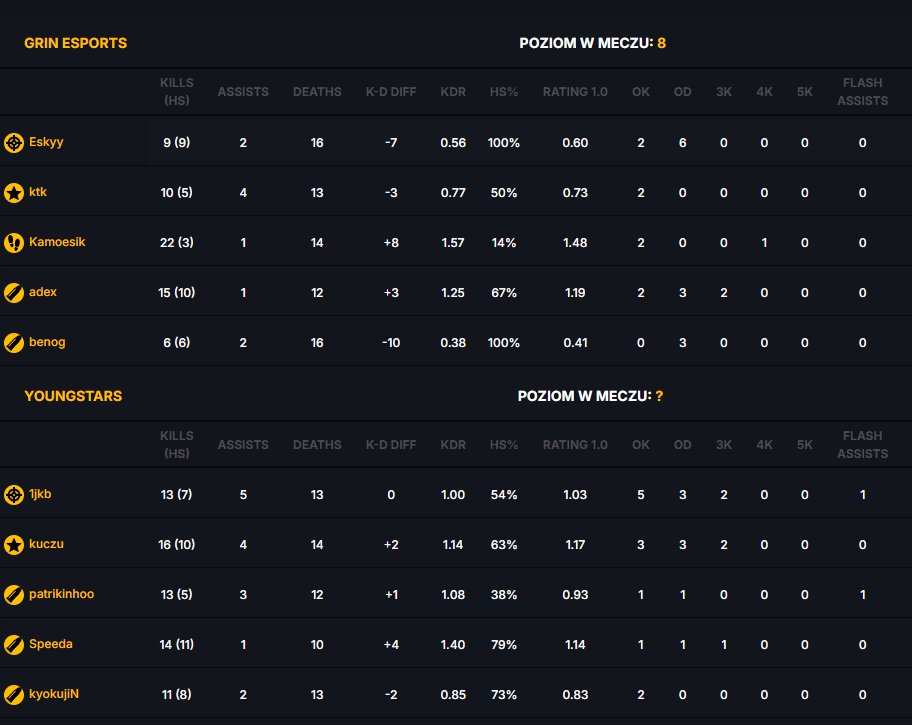Open Speeda player profile link

[51, 644]
